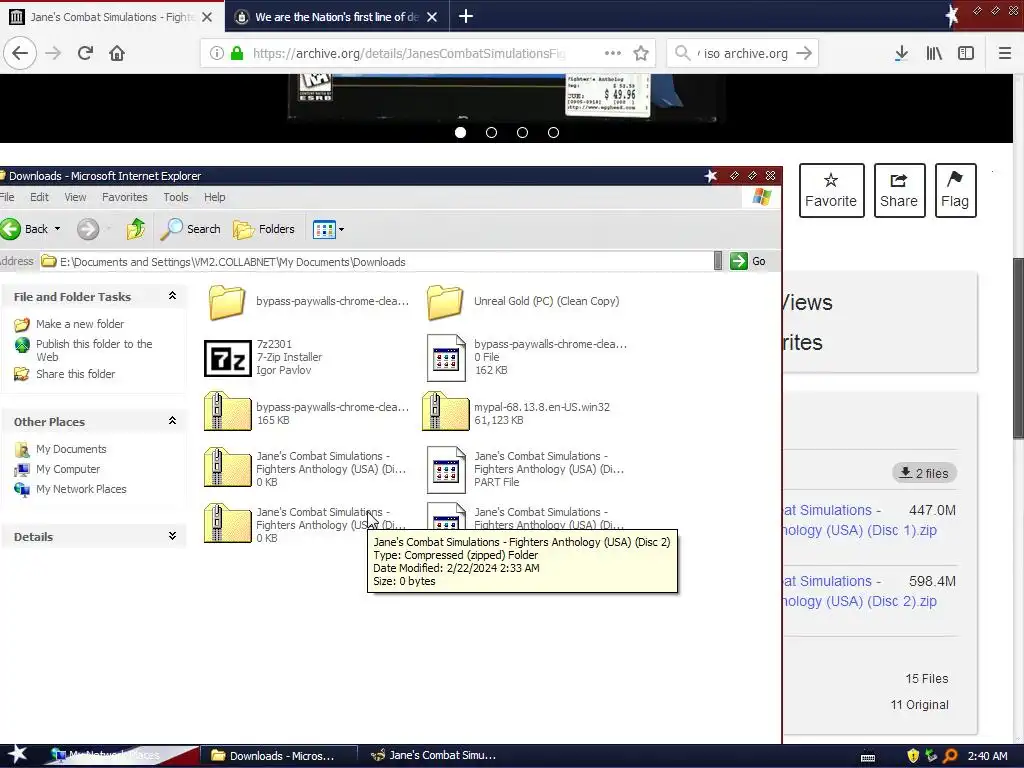Open the address bar dropdown in Explorer
The height and width of the screenshot is (768, 1024).
click(718, 261)
